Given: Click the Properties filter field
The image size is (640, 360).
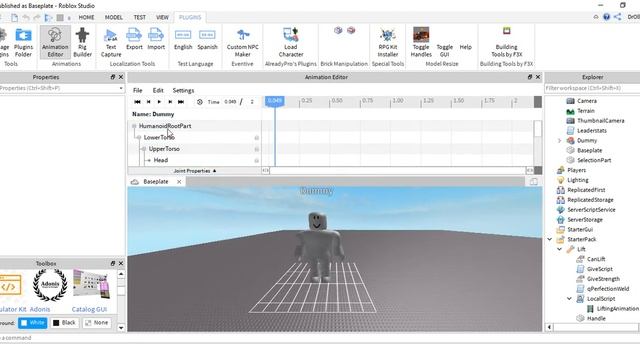Looking at the screenshot, I should 61,88.
